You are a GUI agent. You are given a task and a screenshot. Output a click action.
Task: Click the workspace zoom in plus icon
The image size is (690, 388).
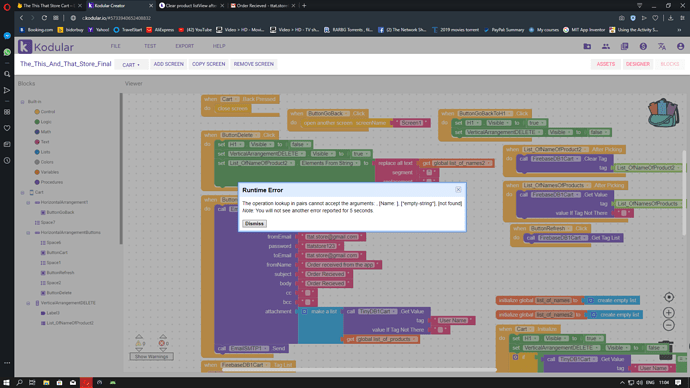(668, 312)
